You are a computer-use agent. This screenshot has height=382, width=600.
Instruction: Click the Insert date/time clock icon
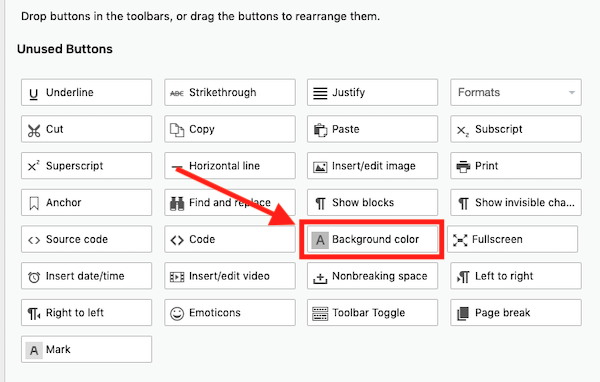coord(34,277)
